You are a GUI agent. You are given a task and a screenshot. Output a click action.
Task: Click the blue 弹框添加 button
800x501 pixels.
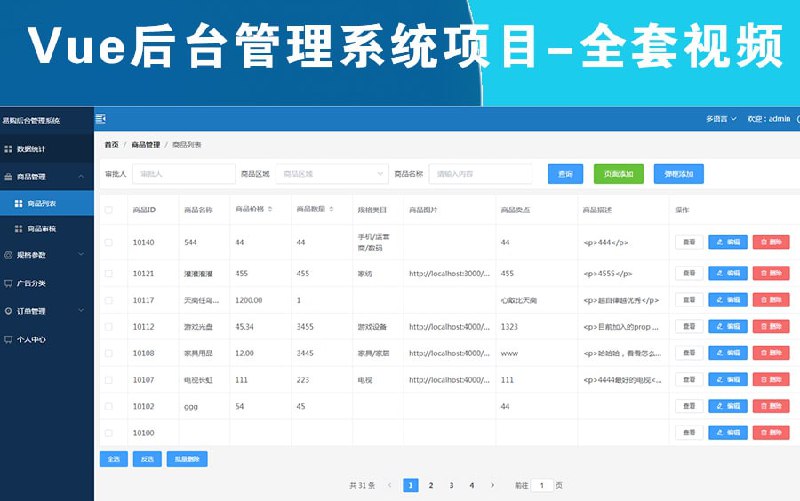click(679, 174)
